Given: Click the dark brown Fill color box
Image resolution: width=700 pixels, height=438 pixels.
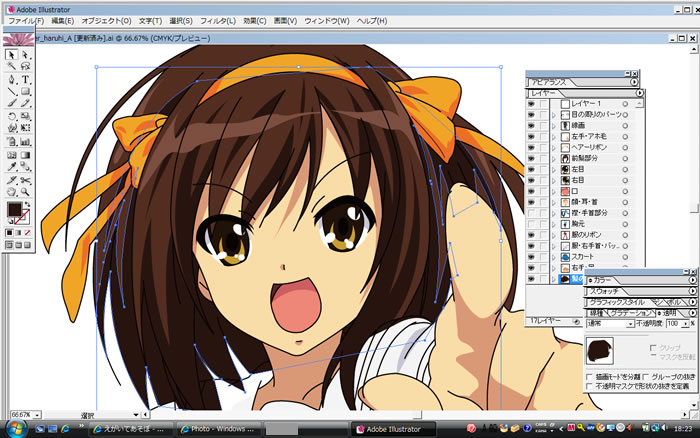Looking at the screenshot, I should 14,210.
